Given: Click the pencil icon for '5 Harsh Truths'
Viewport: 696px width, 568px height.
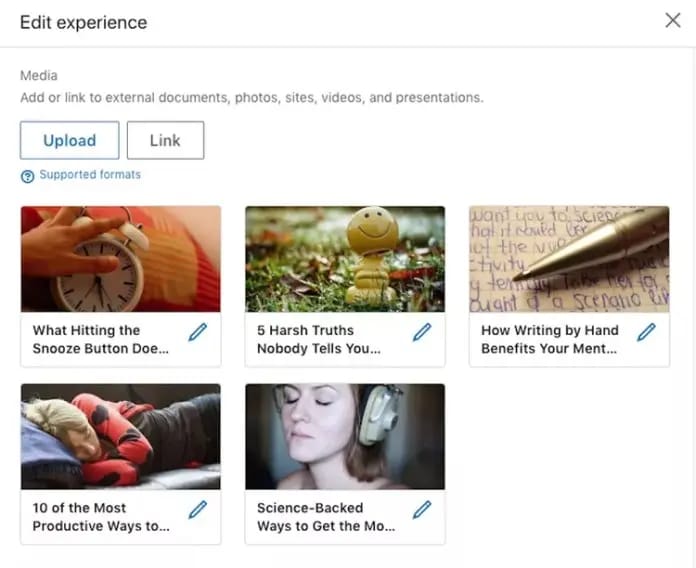Looking at the screenshot, I should (422, 332).
